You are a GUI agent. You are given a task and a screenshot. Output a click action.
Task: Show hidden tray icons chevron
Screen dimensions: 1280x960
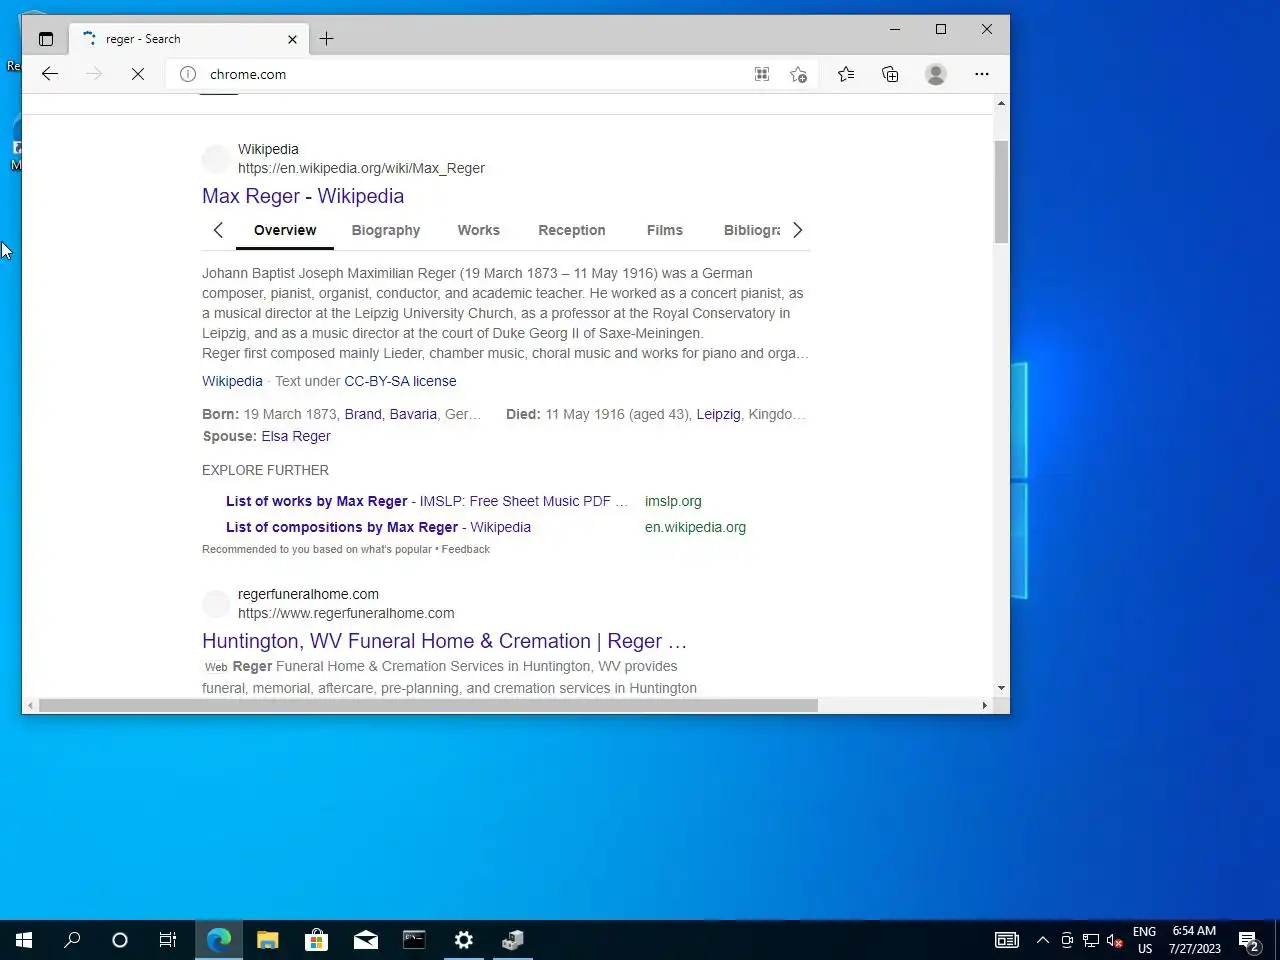tap(1042, 940)
